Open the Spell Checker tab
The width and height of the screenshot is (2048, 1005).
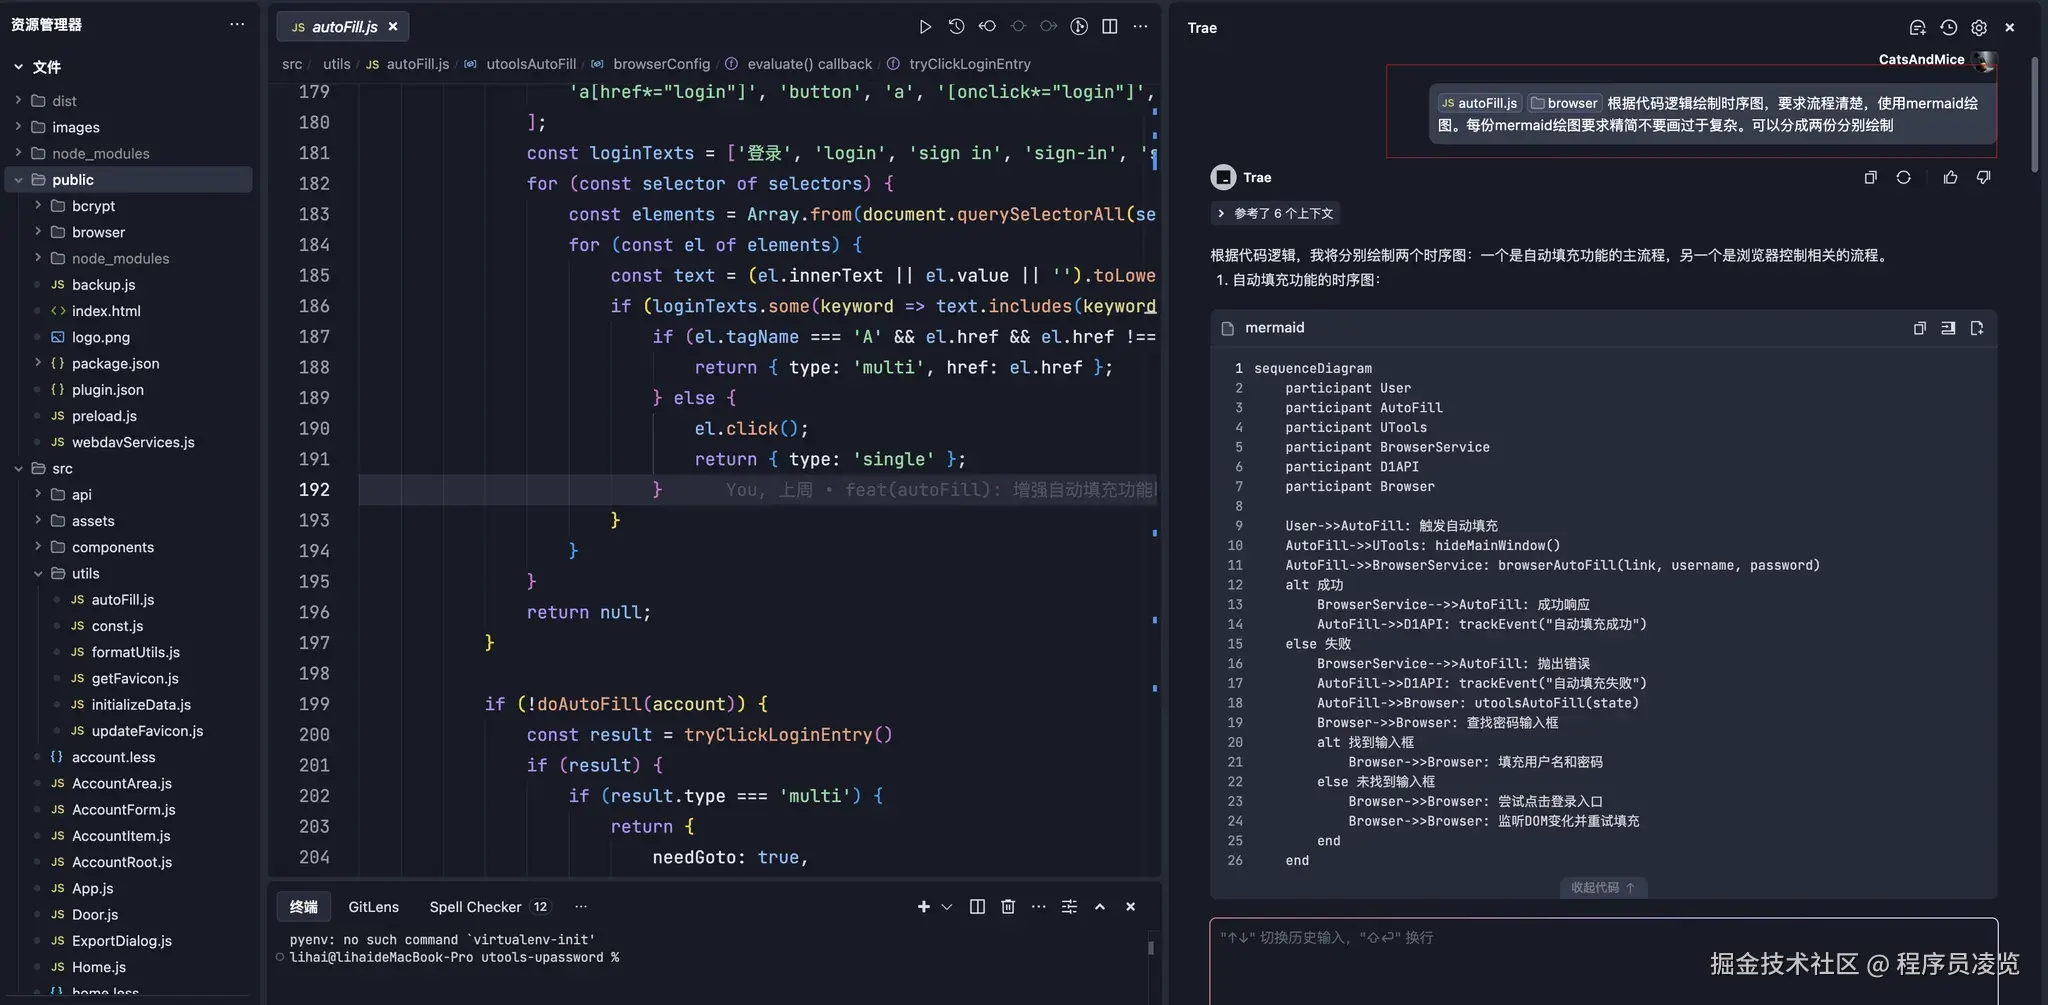click(x=489, y=907)
